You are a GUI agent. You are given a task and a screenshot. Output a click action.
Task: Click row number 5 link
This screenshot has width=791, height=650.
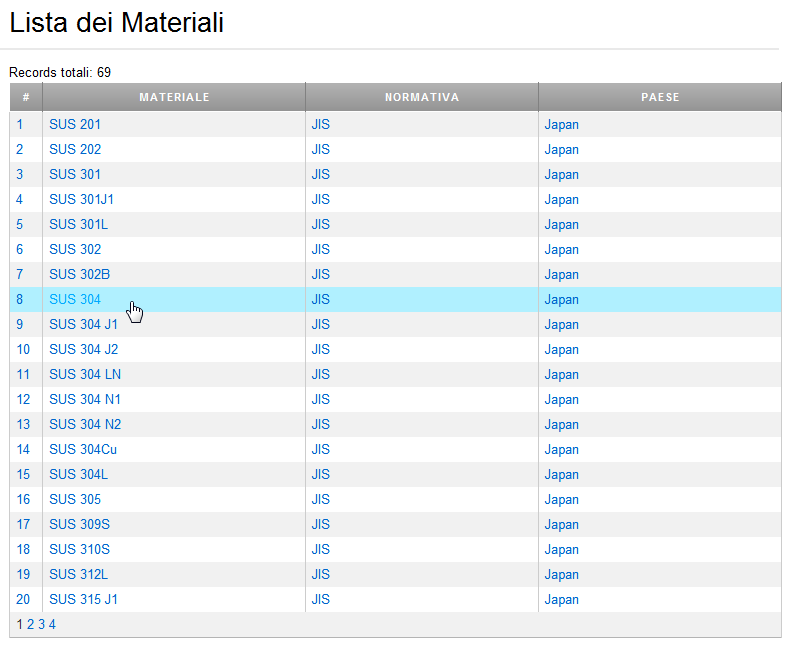(x=19, y=224)
